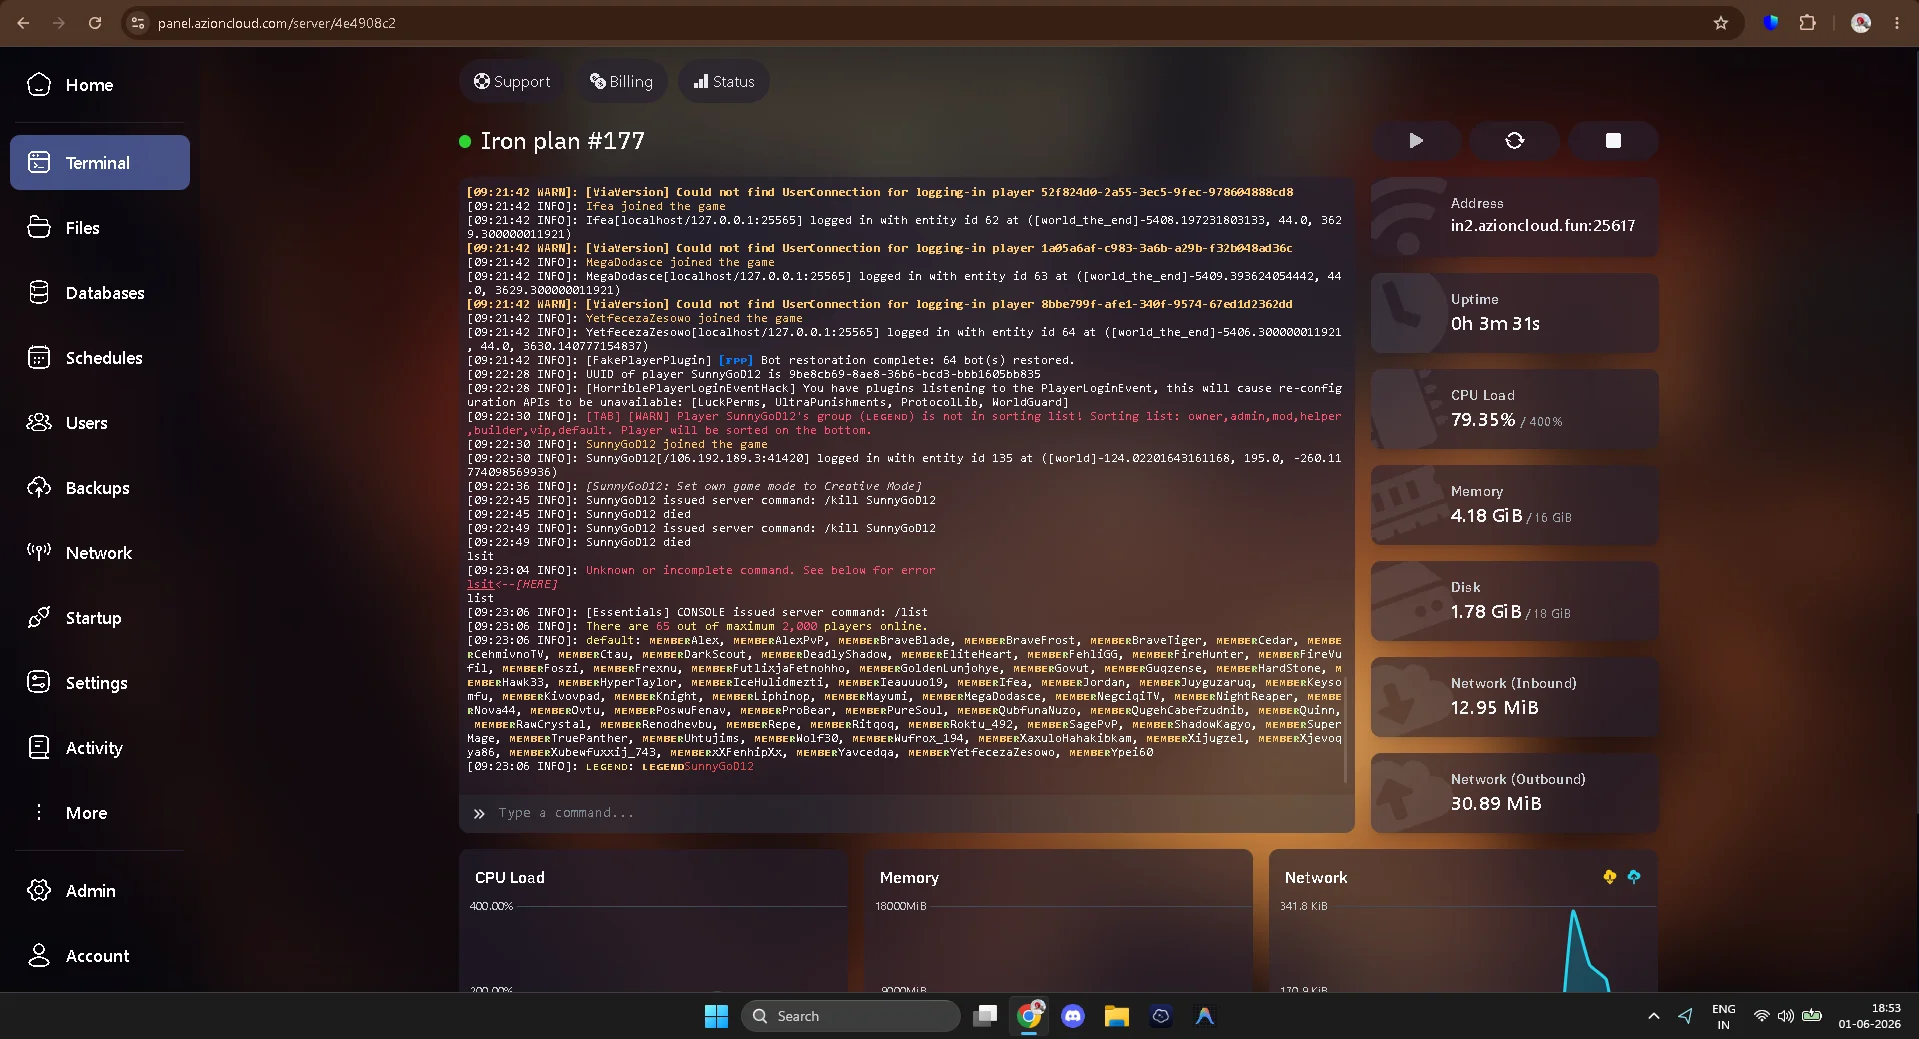
Task: Open Backups from the sidebar
Action: tap(99, 488)
